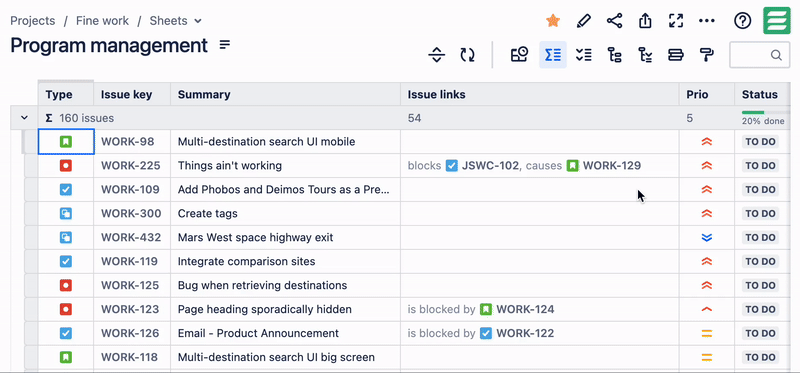Select 'Bug when retrieving destinations' summary
The image size is (800, 373).
tap(262, 285)
